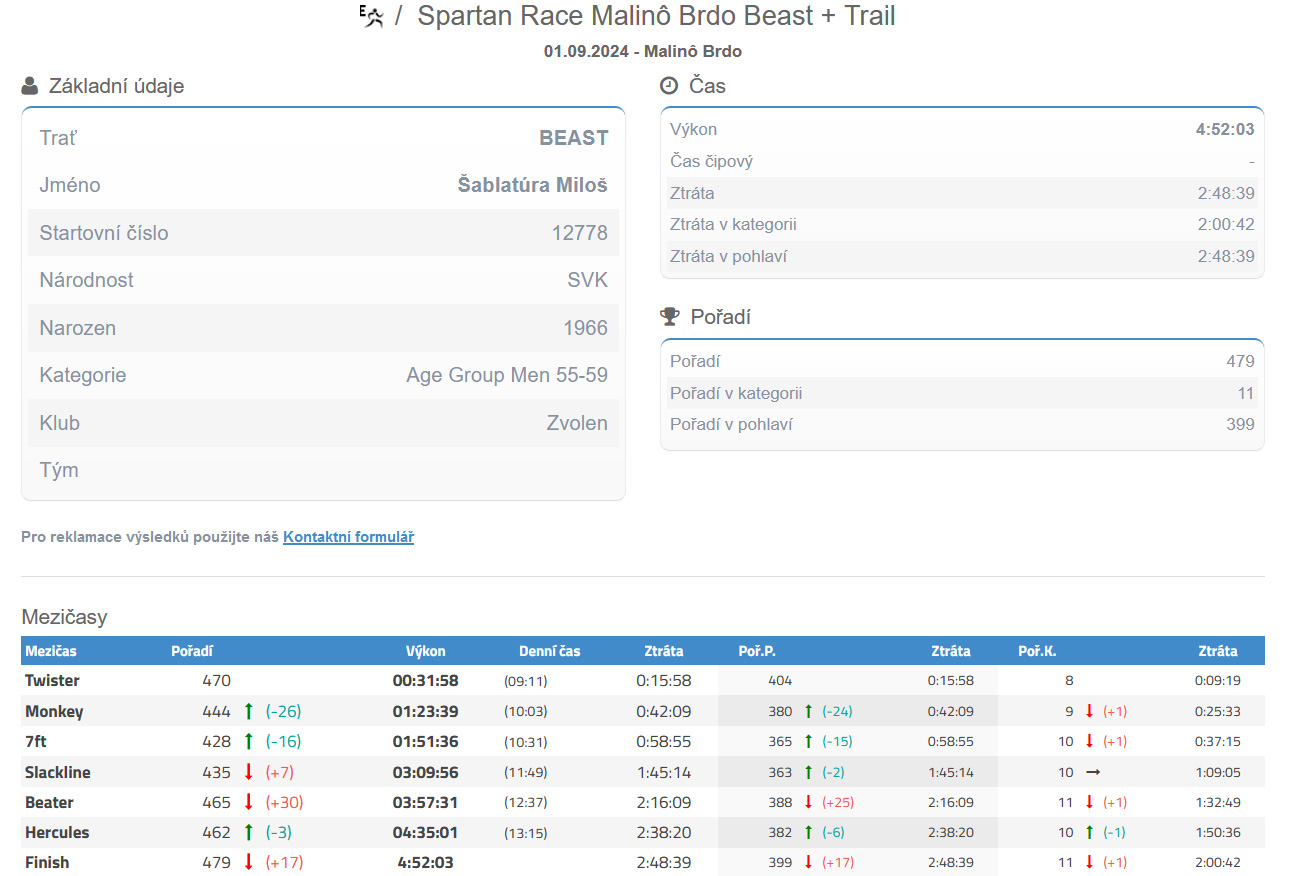Screen dimensions: 1289x876
Task: Click the Hercules time 04:35:01
Action: 425,832
